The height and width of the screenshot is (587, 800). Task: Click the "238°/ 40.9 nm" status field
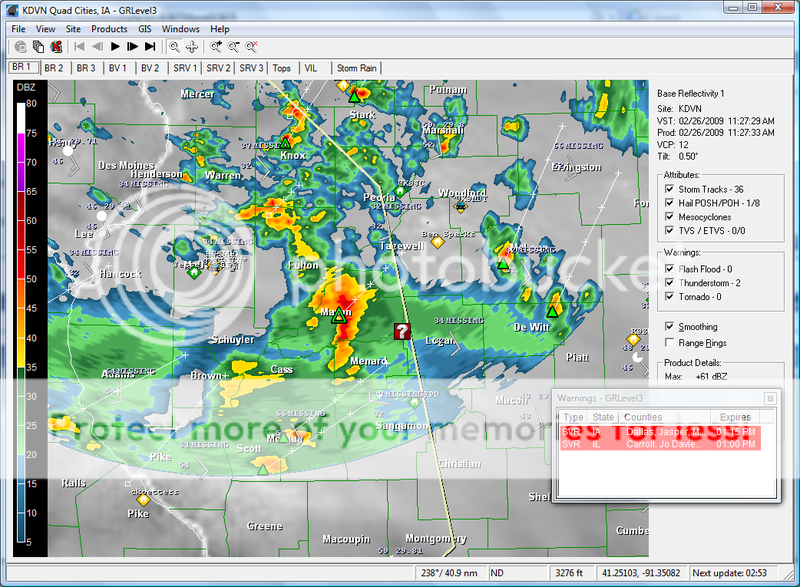click(x=449, y=573)
